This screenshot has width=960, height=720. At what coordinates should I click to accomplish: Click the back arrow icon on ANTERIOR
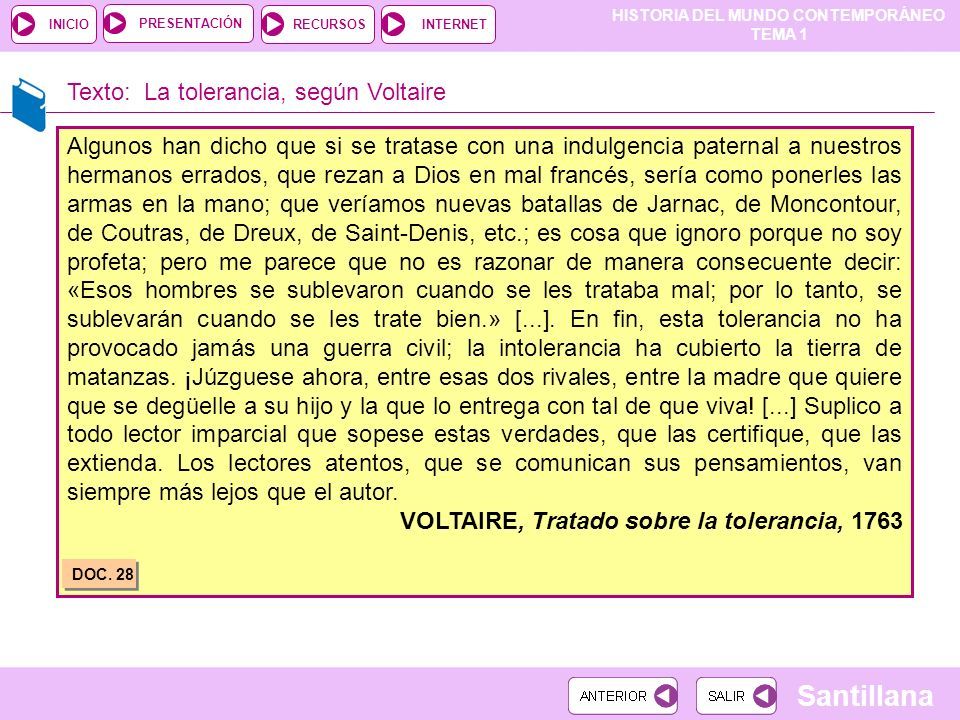coord(665,696)
